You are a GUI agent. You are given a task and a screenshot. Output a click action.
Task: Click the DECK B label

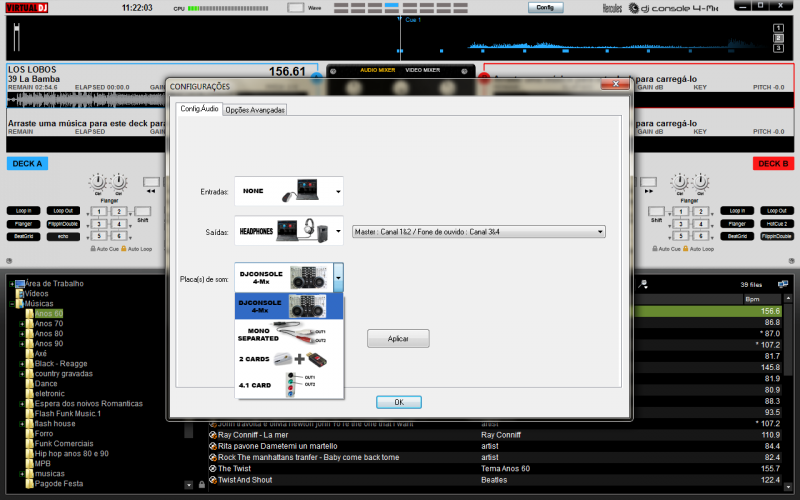click(773, 164)
